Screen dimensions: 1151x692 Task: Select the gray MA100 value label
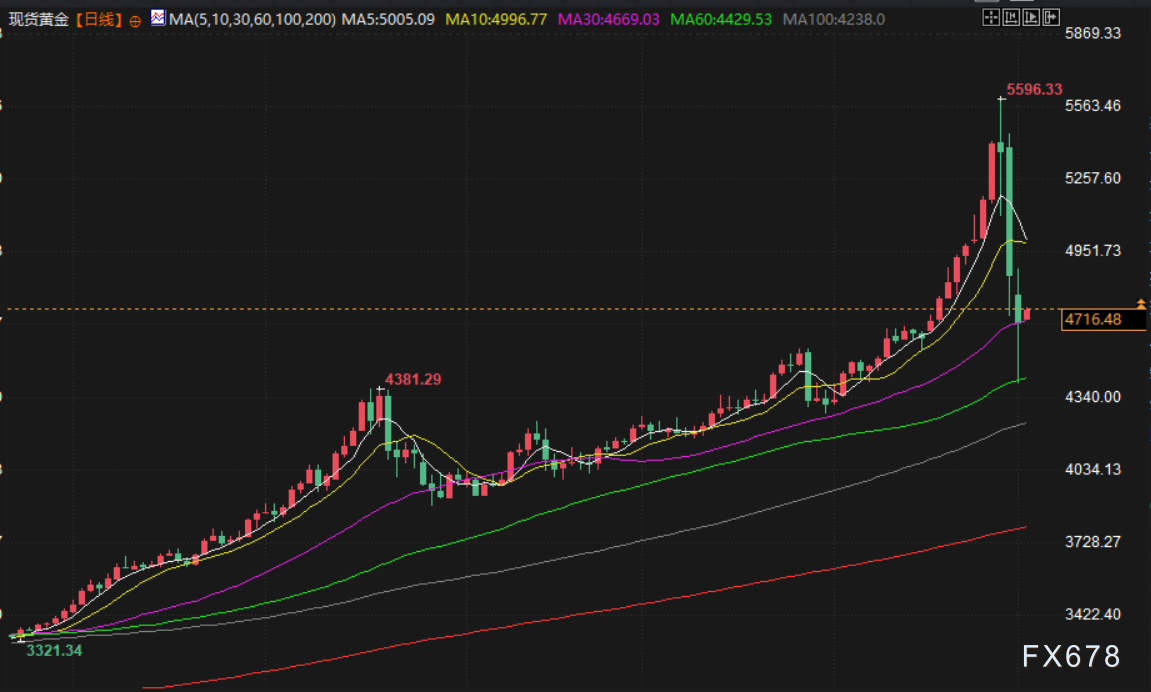833,18
